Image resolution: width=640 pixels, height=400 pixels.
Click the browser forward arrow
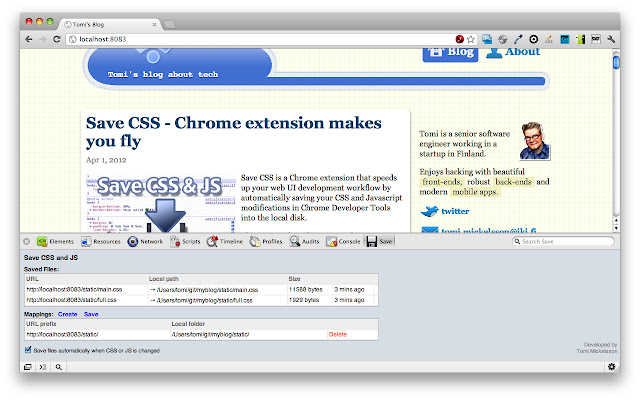pos(42,39)
